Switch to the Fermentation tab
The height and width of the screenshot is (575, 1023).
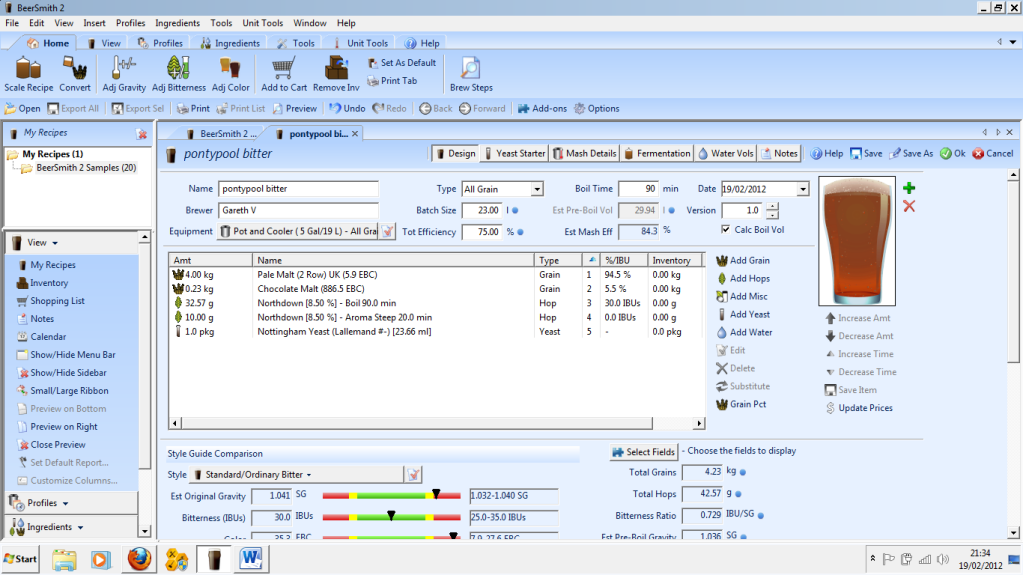tap(657, 153)
